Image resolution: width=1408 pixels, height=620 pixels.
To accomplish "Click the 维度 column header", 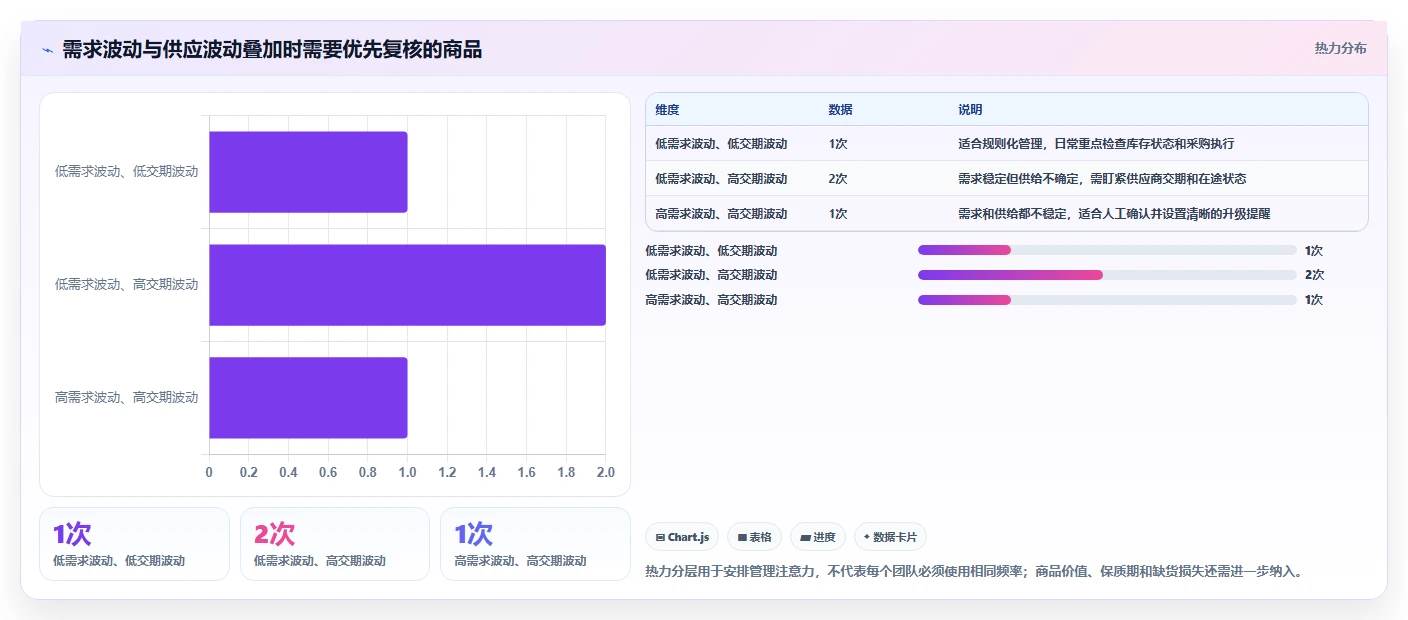I will [667, 110].
